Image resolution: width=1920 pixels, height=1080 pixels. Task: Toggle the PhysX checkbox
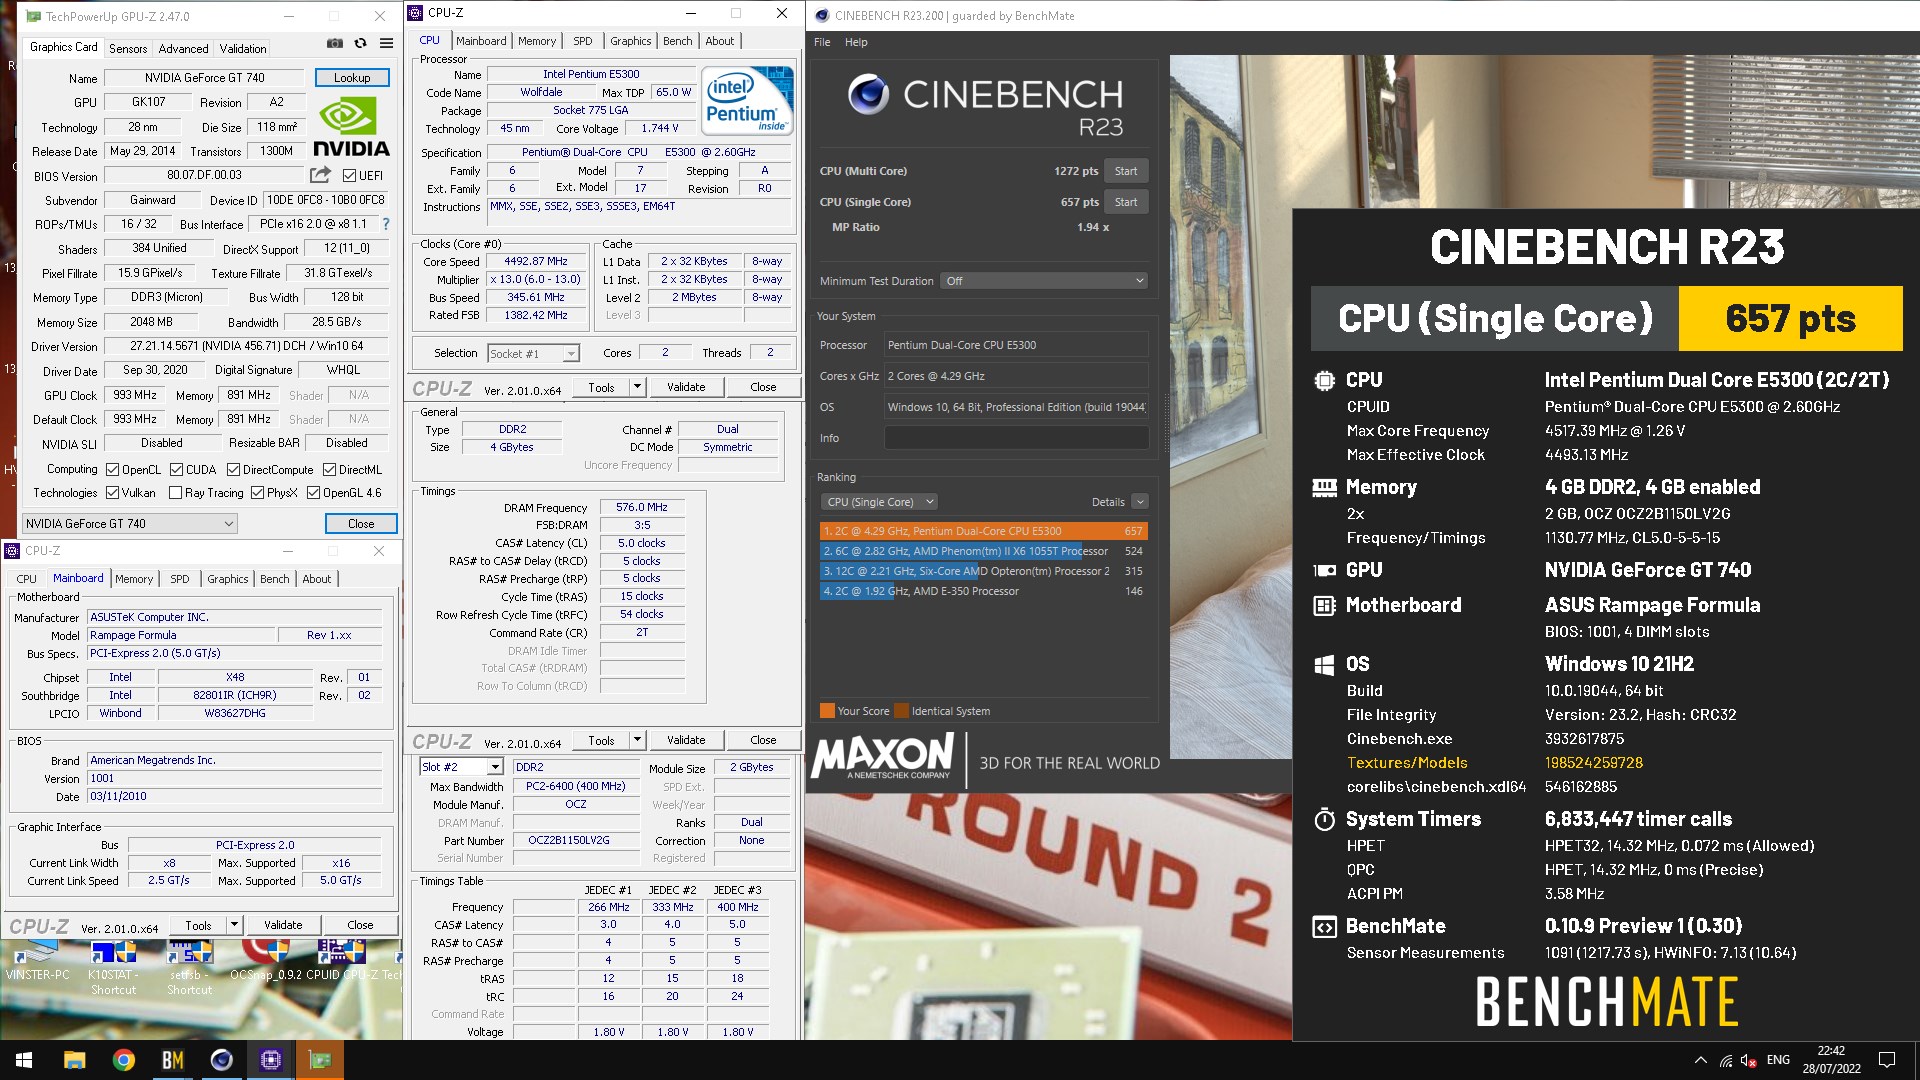tap(257, 493)
